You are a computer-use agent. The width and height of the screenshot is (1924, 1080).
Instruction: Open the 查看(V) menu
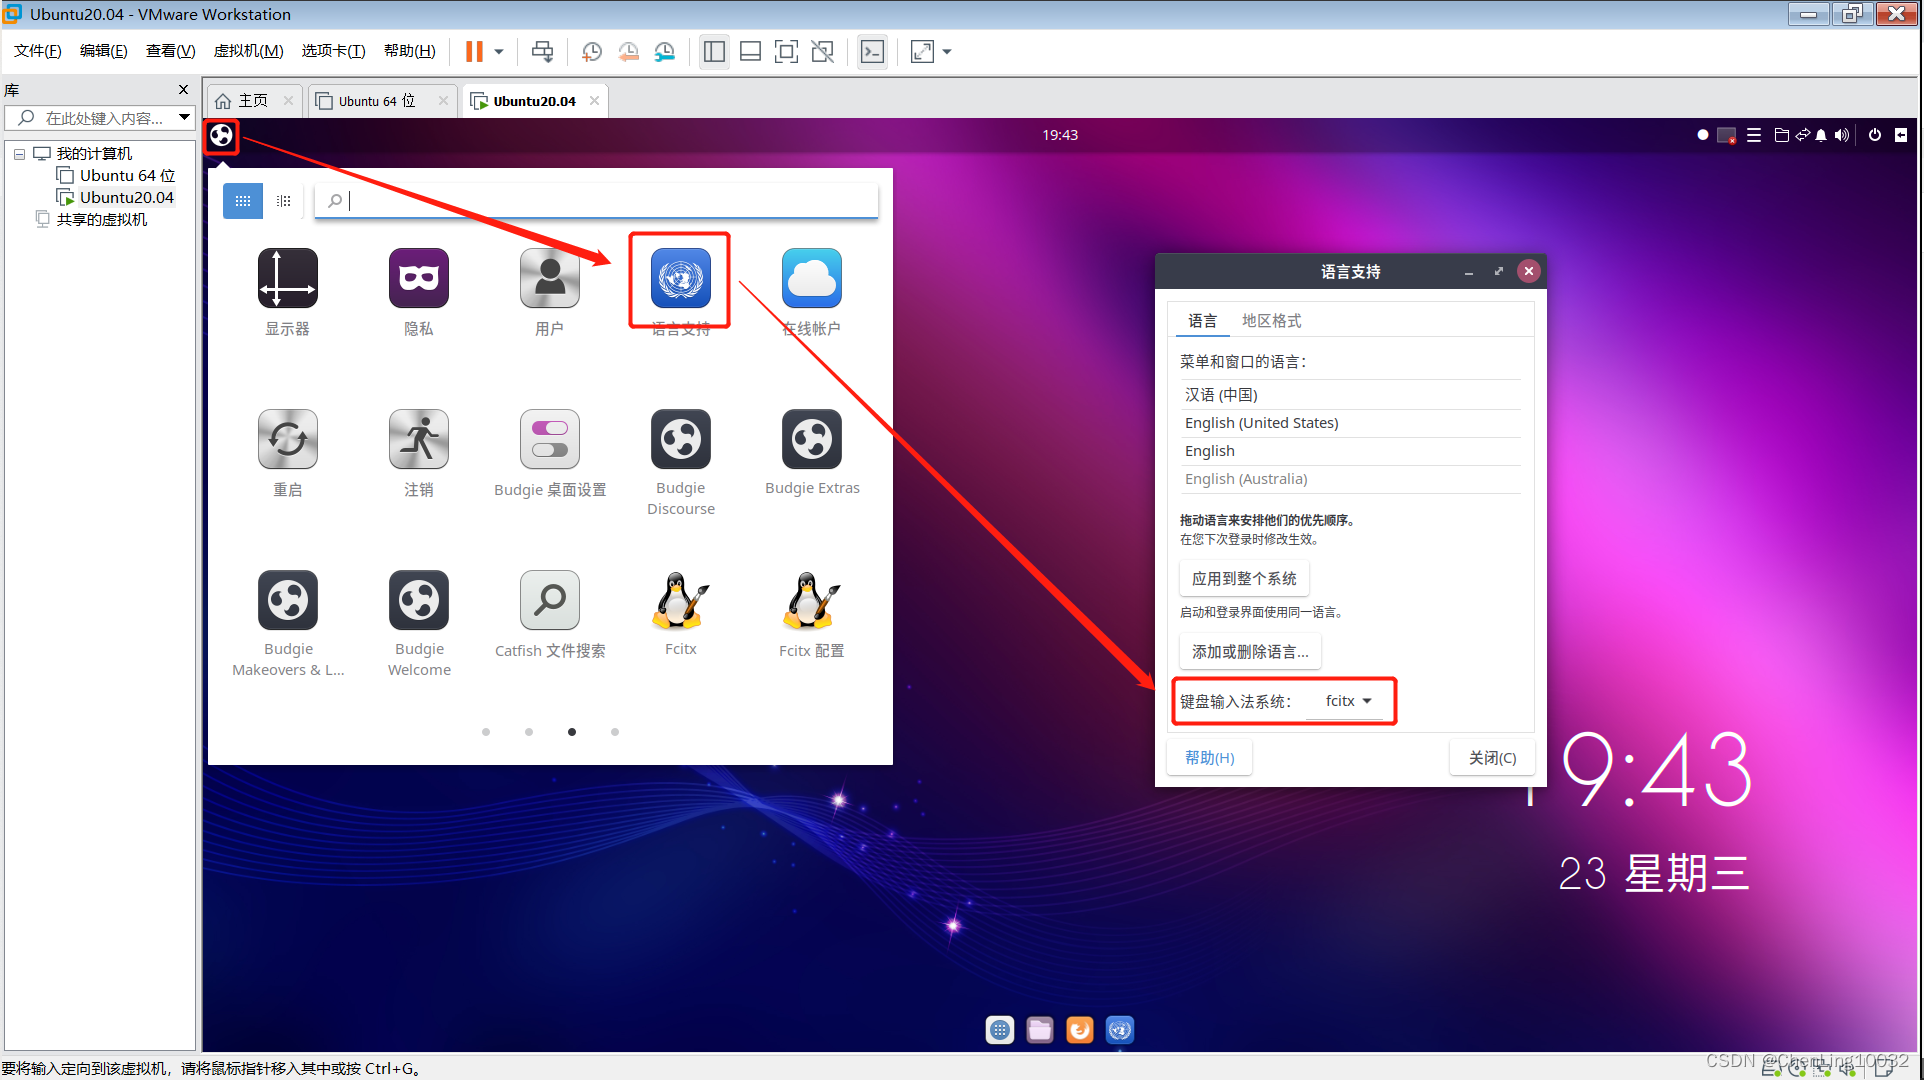click(170, 51)
